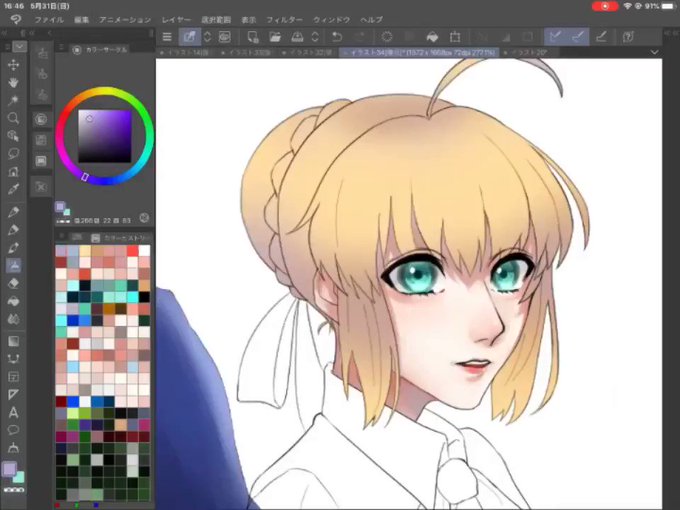Click the New canvas icon
This screenshot has width=680, height=510.
(x=252, y=37)
